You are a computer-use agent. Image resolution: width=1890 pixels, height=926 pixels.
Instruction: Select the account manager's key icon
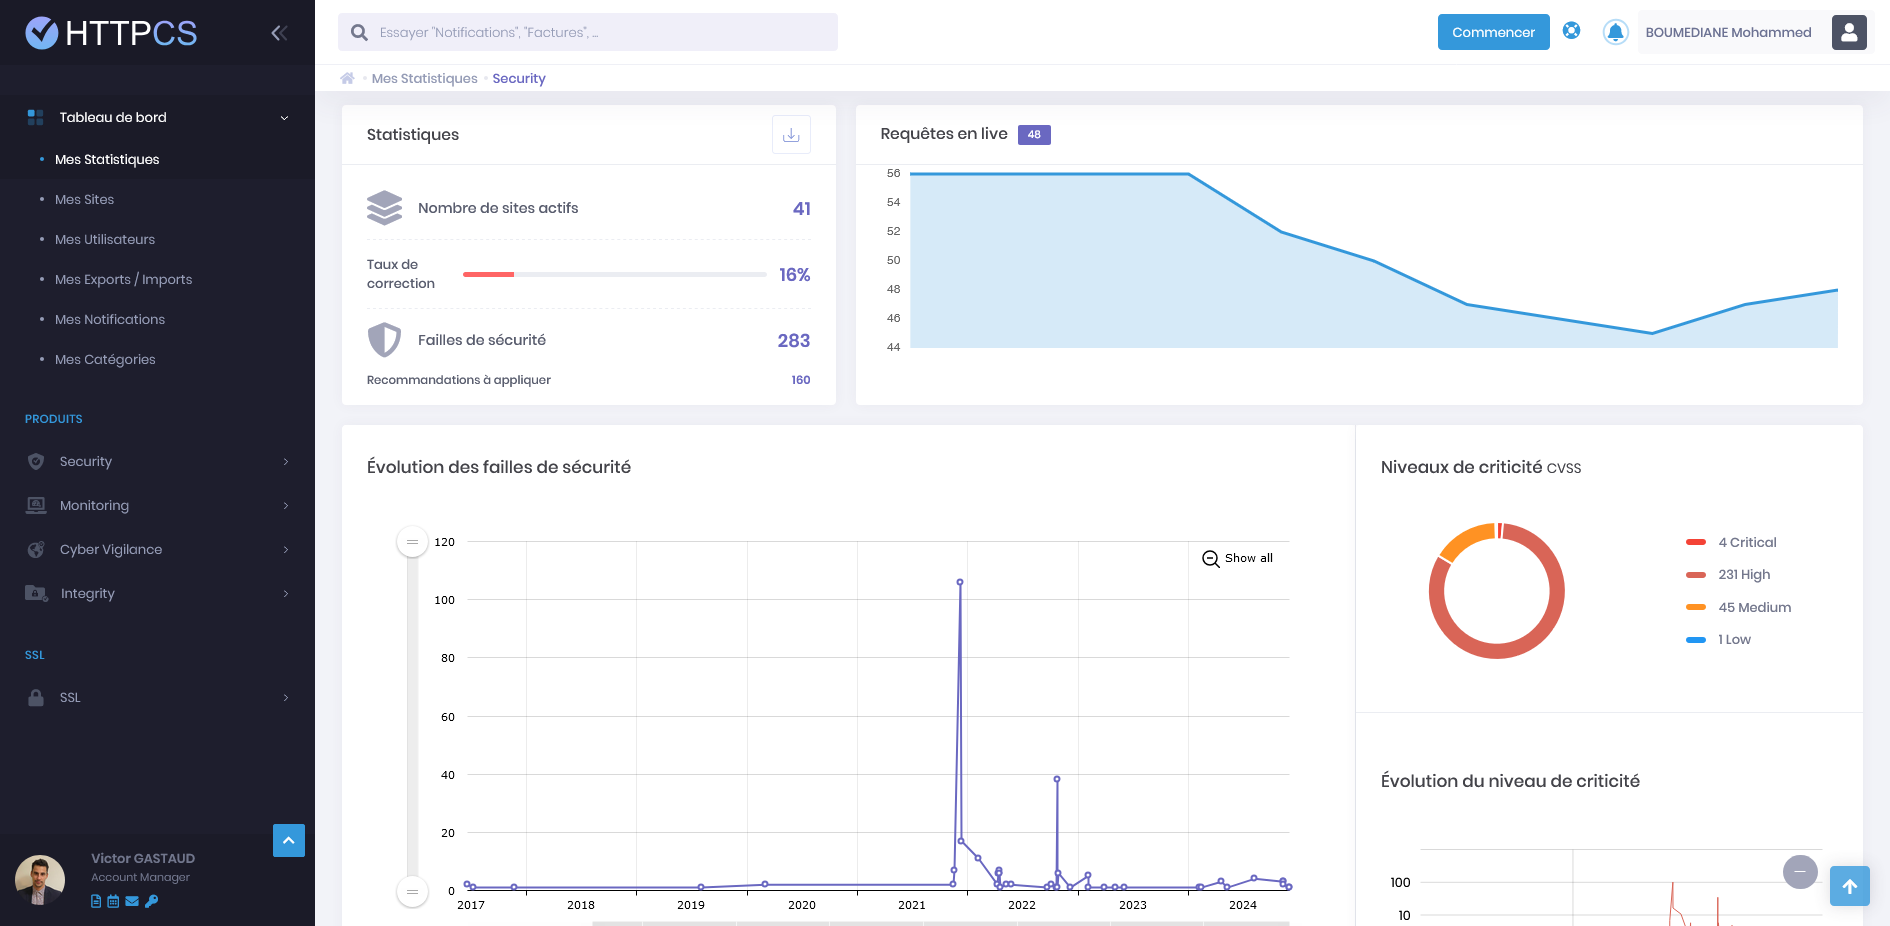pos(151,901)
